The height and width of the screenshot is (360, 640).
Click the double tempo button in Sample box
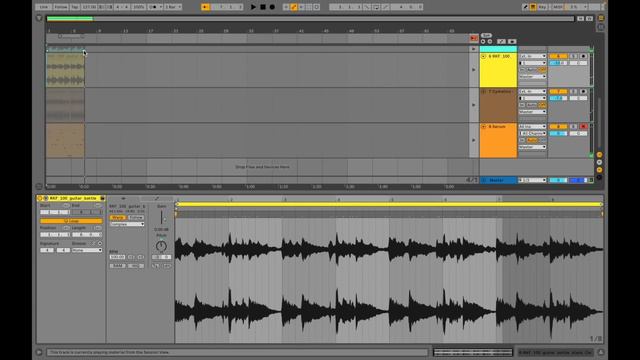point(140,257)
